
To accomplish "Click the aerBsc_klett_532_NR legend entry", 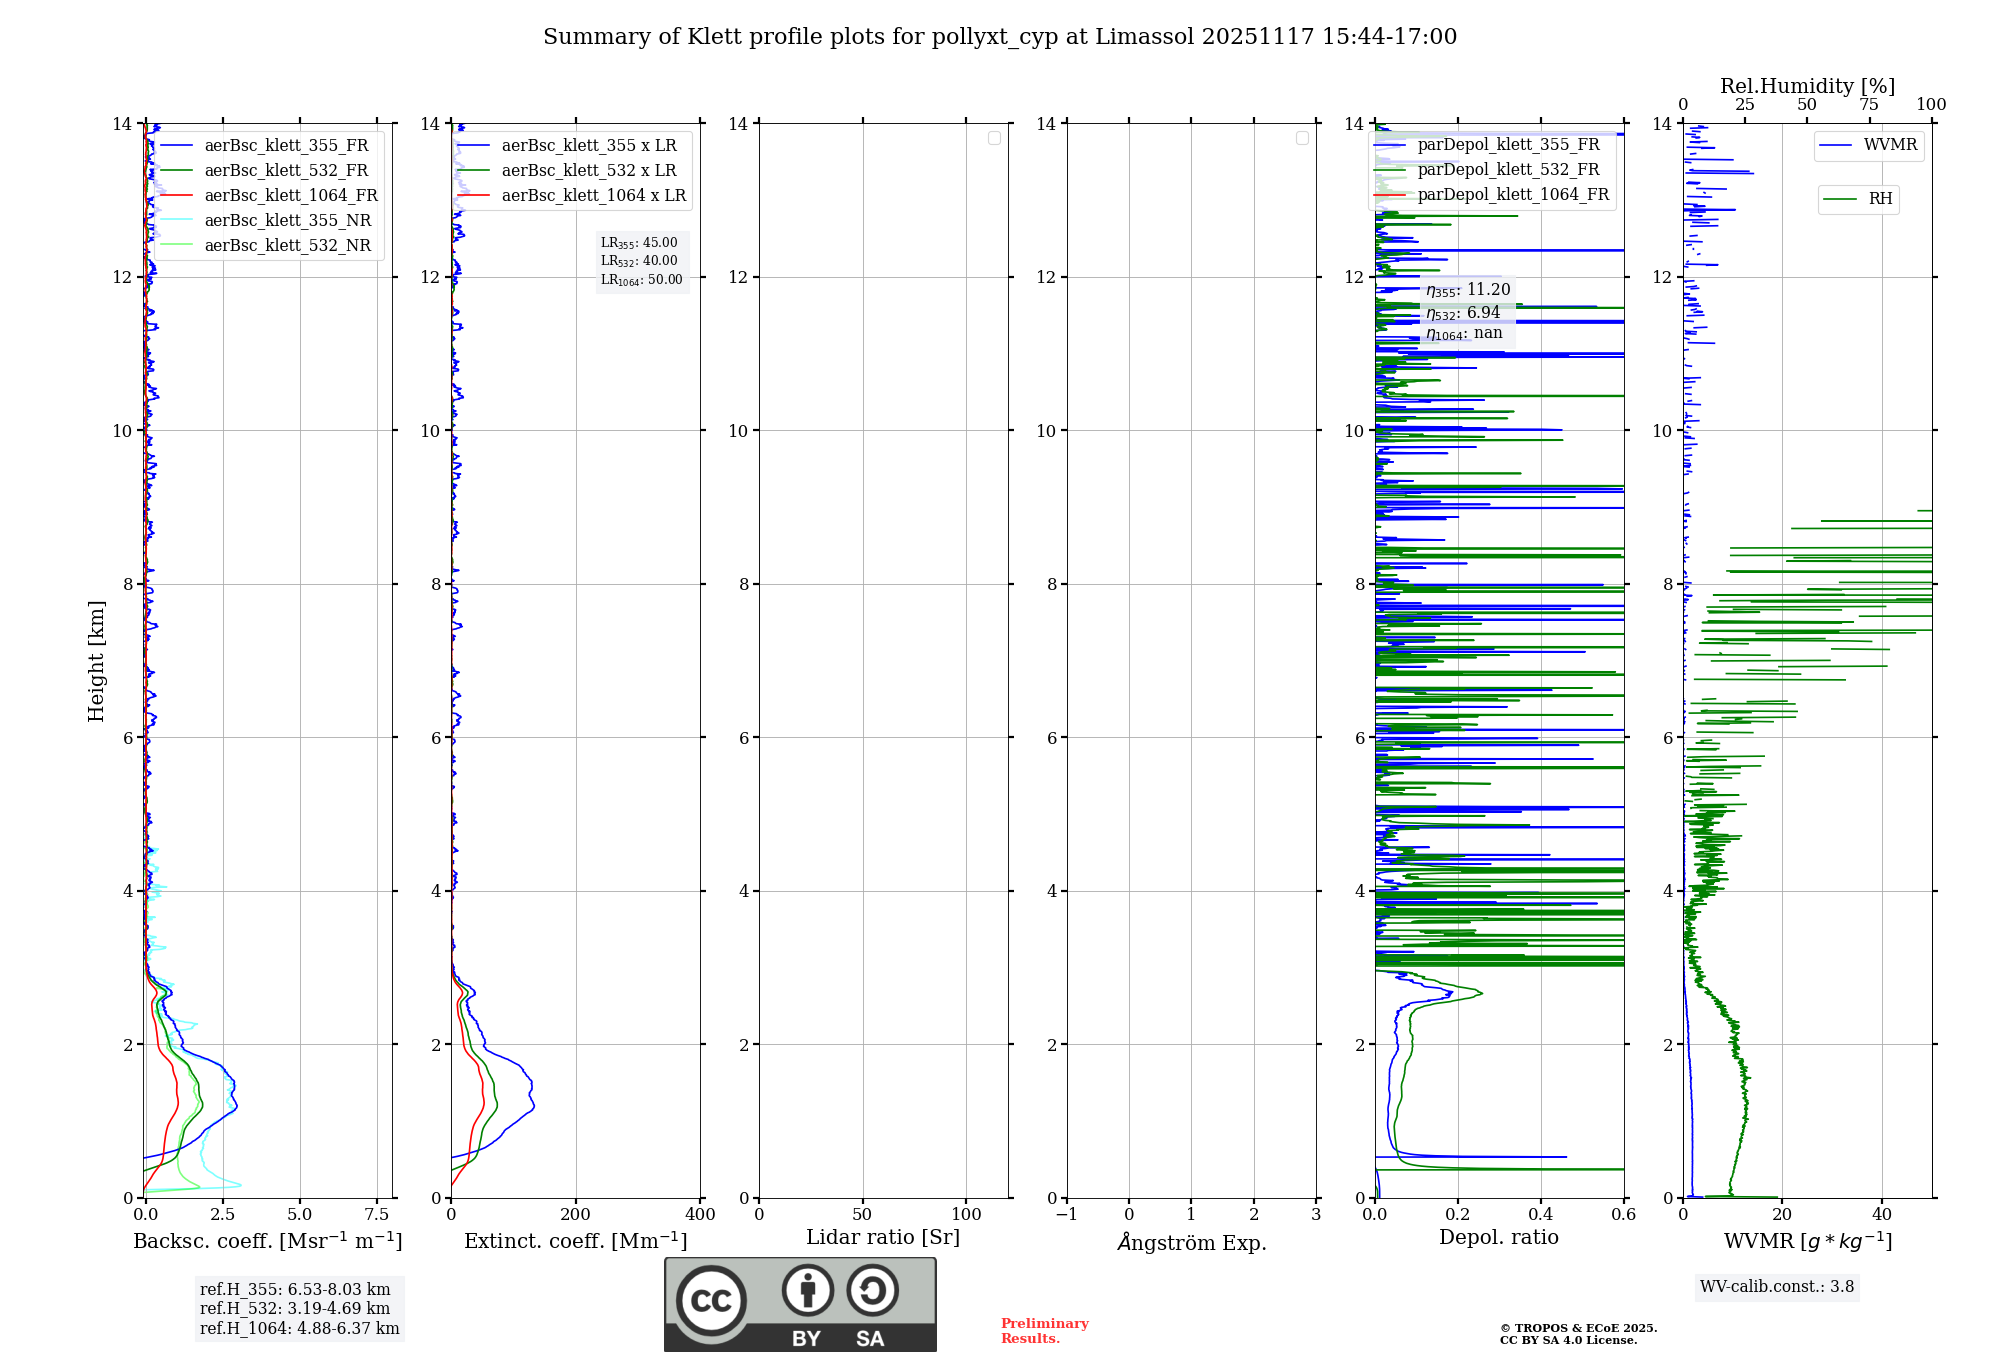I will pyautogui.click(x=287, y=246).
